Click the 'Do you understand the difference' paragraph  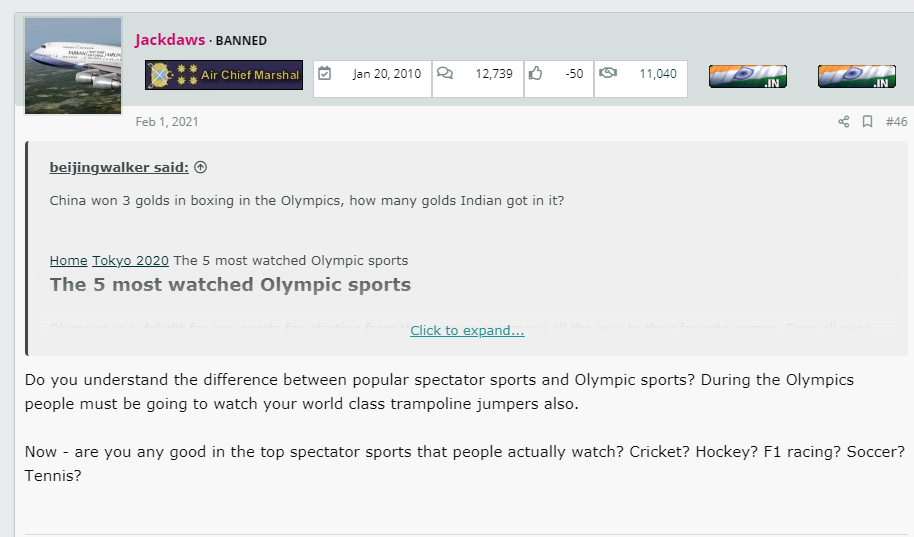click(439, 392)
